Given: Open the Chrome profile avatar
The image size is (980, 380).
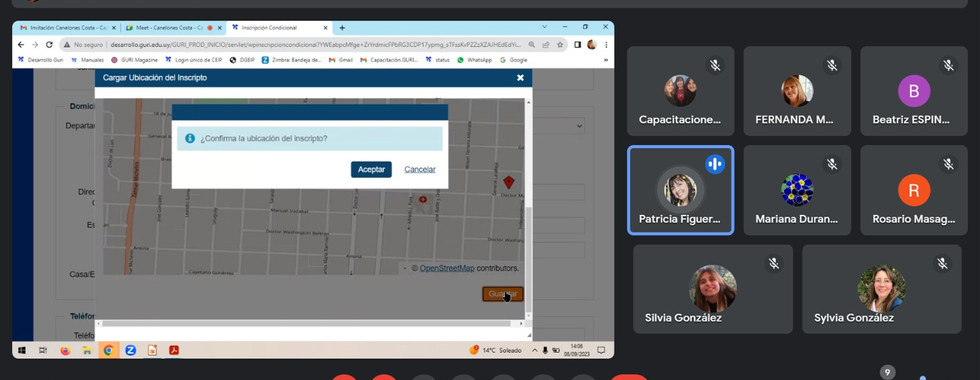Looking at the screenshot, I should pyautogui.click(x=592, y=45).
